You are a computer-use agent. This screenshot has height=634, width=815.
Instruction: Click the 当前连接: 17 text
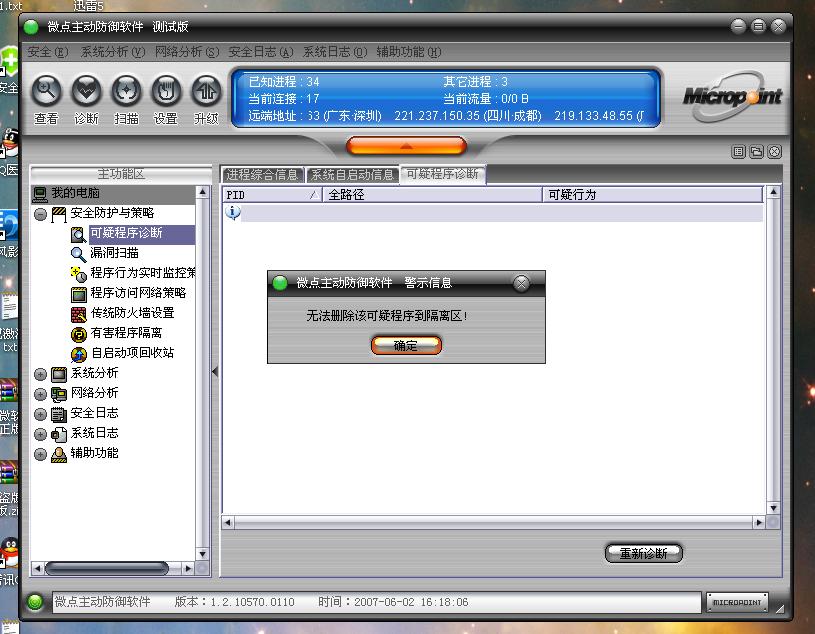pos(284,99)
